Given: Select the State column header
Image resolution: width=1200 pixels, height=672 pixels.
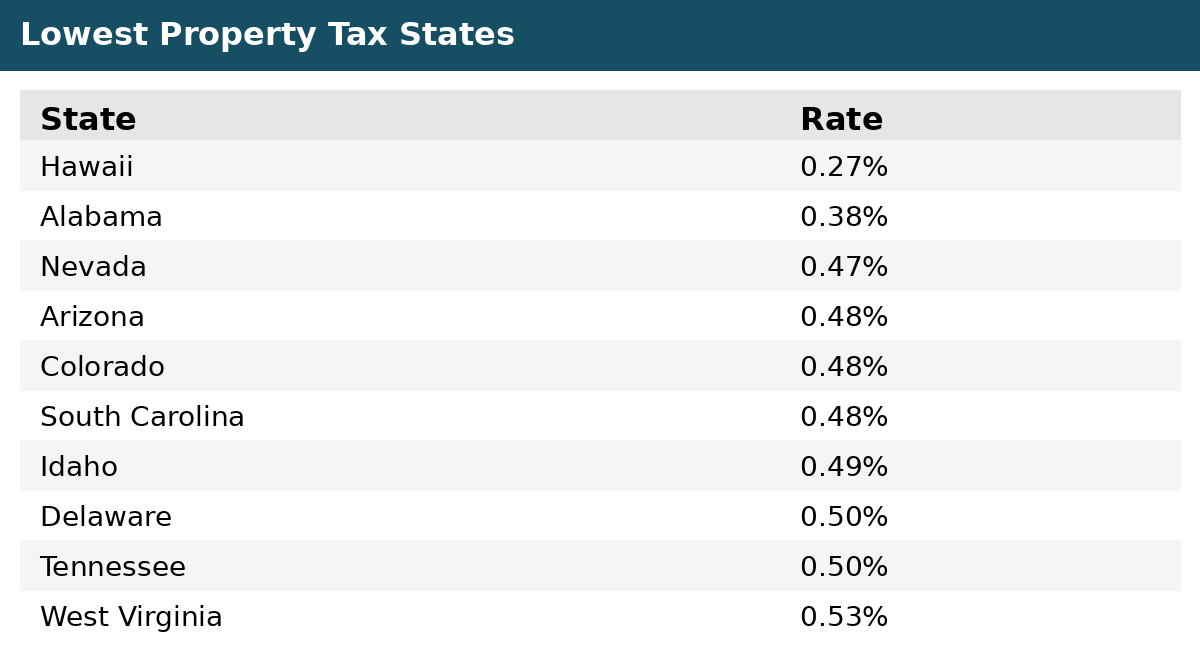Looking at the screenshot, I should click(x=88, y=120).
